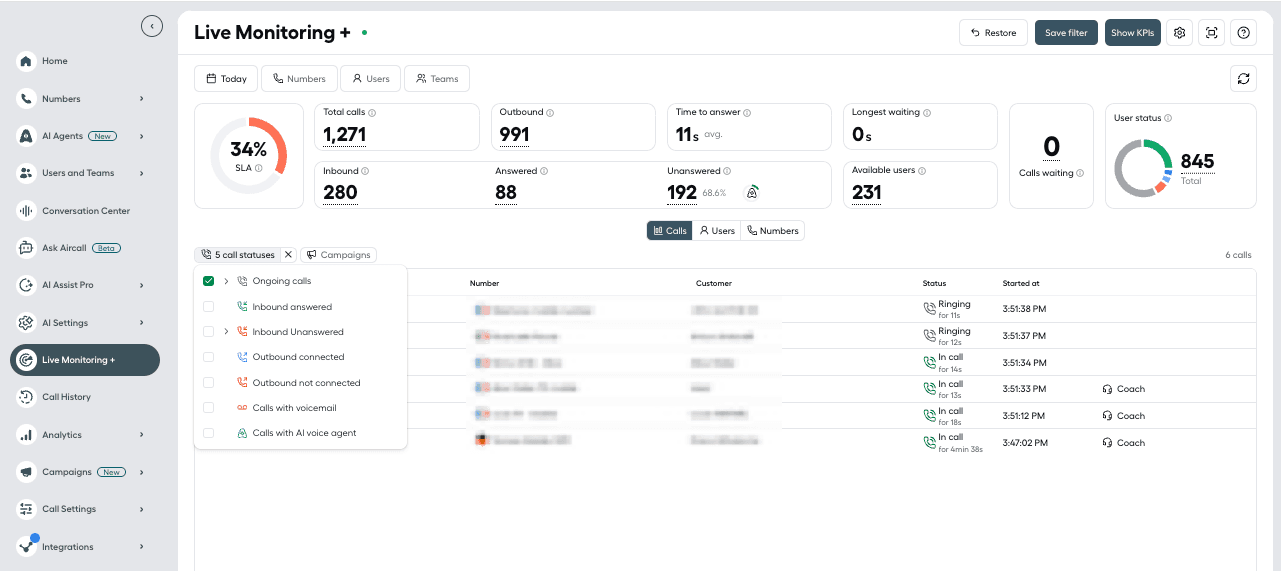The image size is (1281, 571).
Task: Click the Restore button
Action: (x=993, y=33)
